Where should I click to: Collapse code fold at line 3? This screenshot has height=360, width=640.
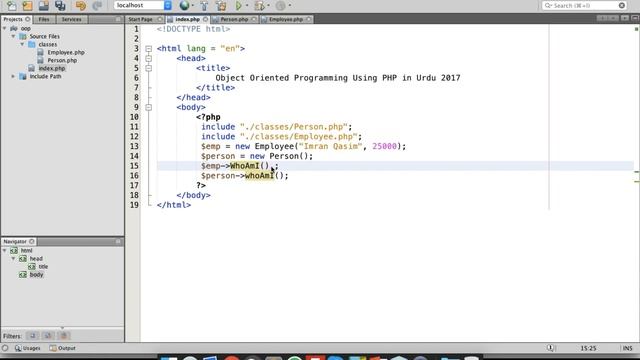[x=149, y=49]
